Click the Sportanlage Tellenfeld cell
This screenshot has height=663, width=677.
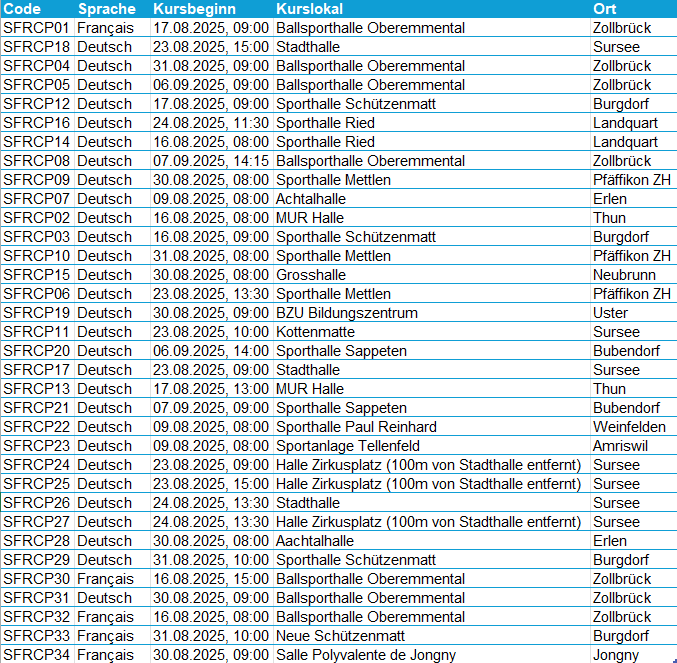coord(347,446)
